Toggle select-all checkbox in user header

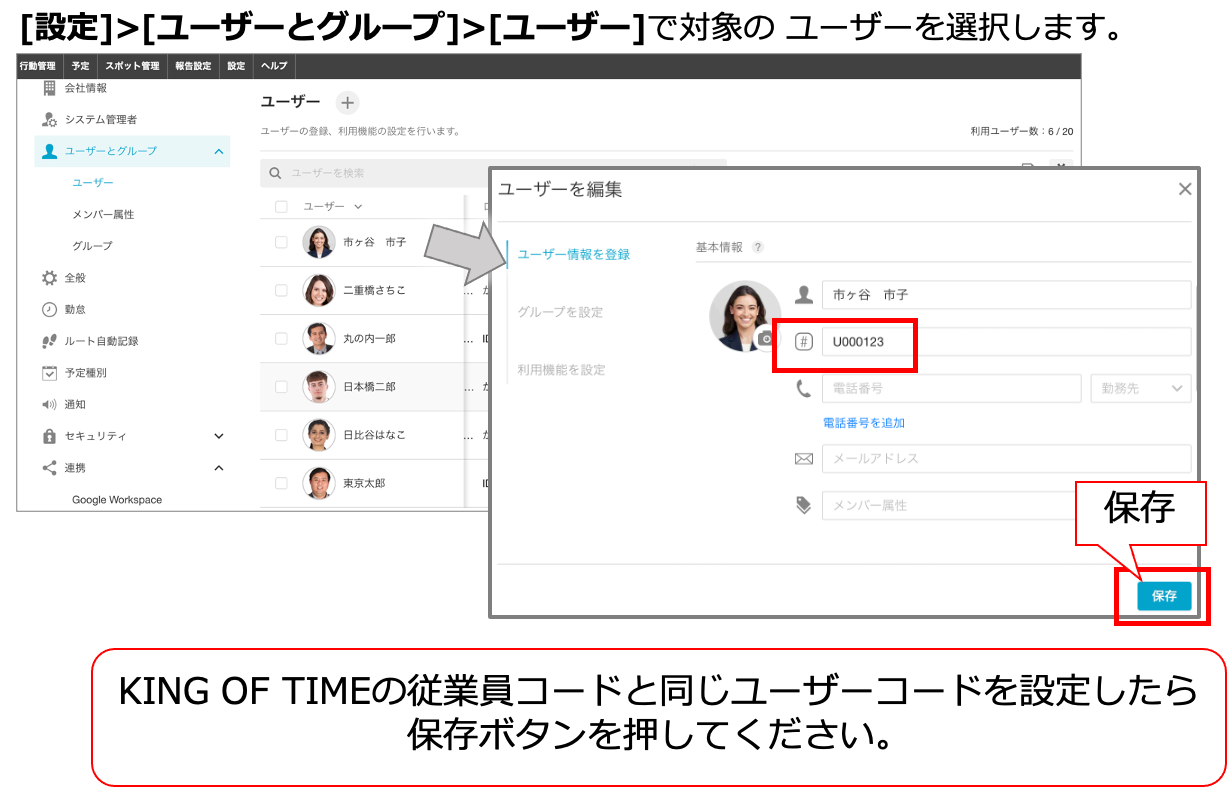(281, 206)
